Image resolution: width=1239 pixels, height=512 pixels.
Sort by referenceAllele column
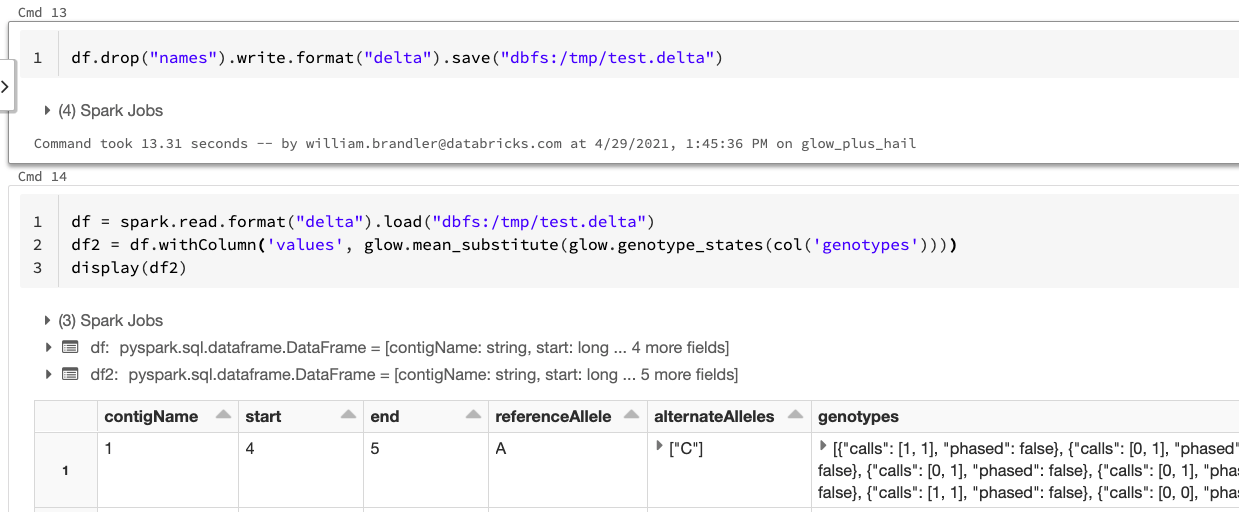[x=631, y=416]
